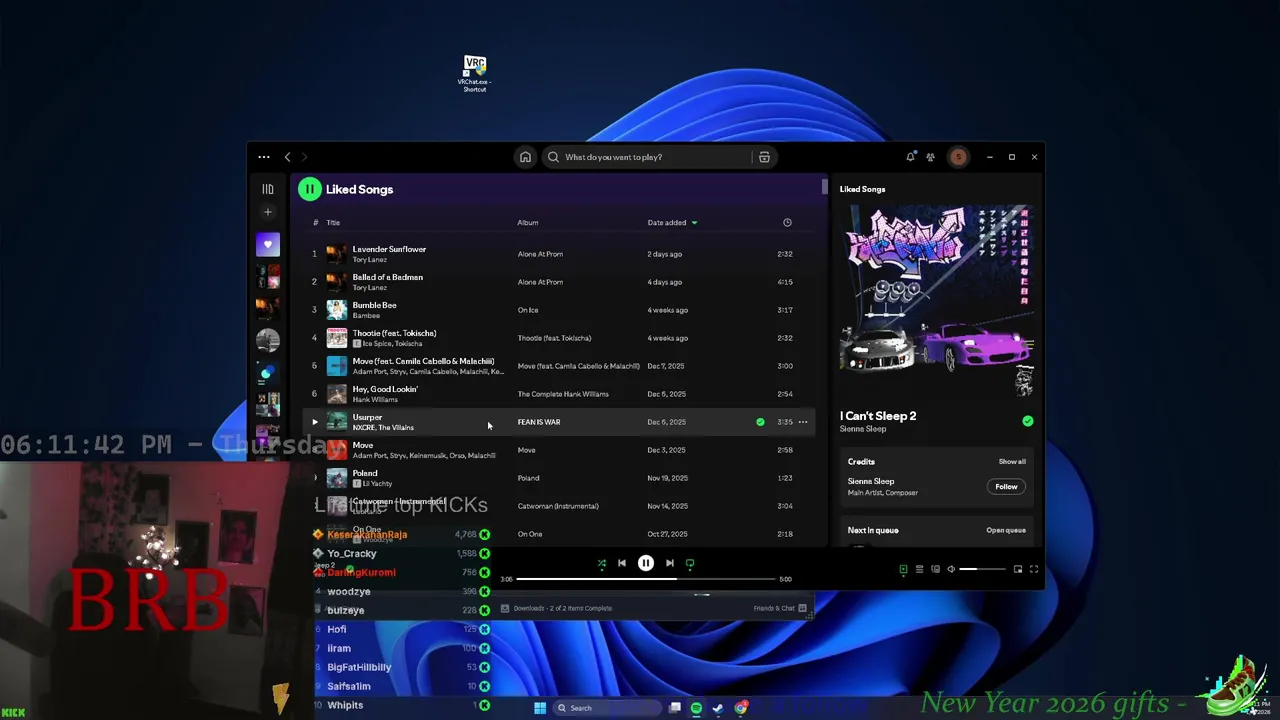The height and width of the screenshot is (720, 1280).
Task: Open Connect to a device icon
Action: point(935,569)
